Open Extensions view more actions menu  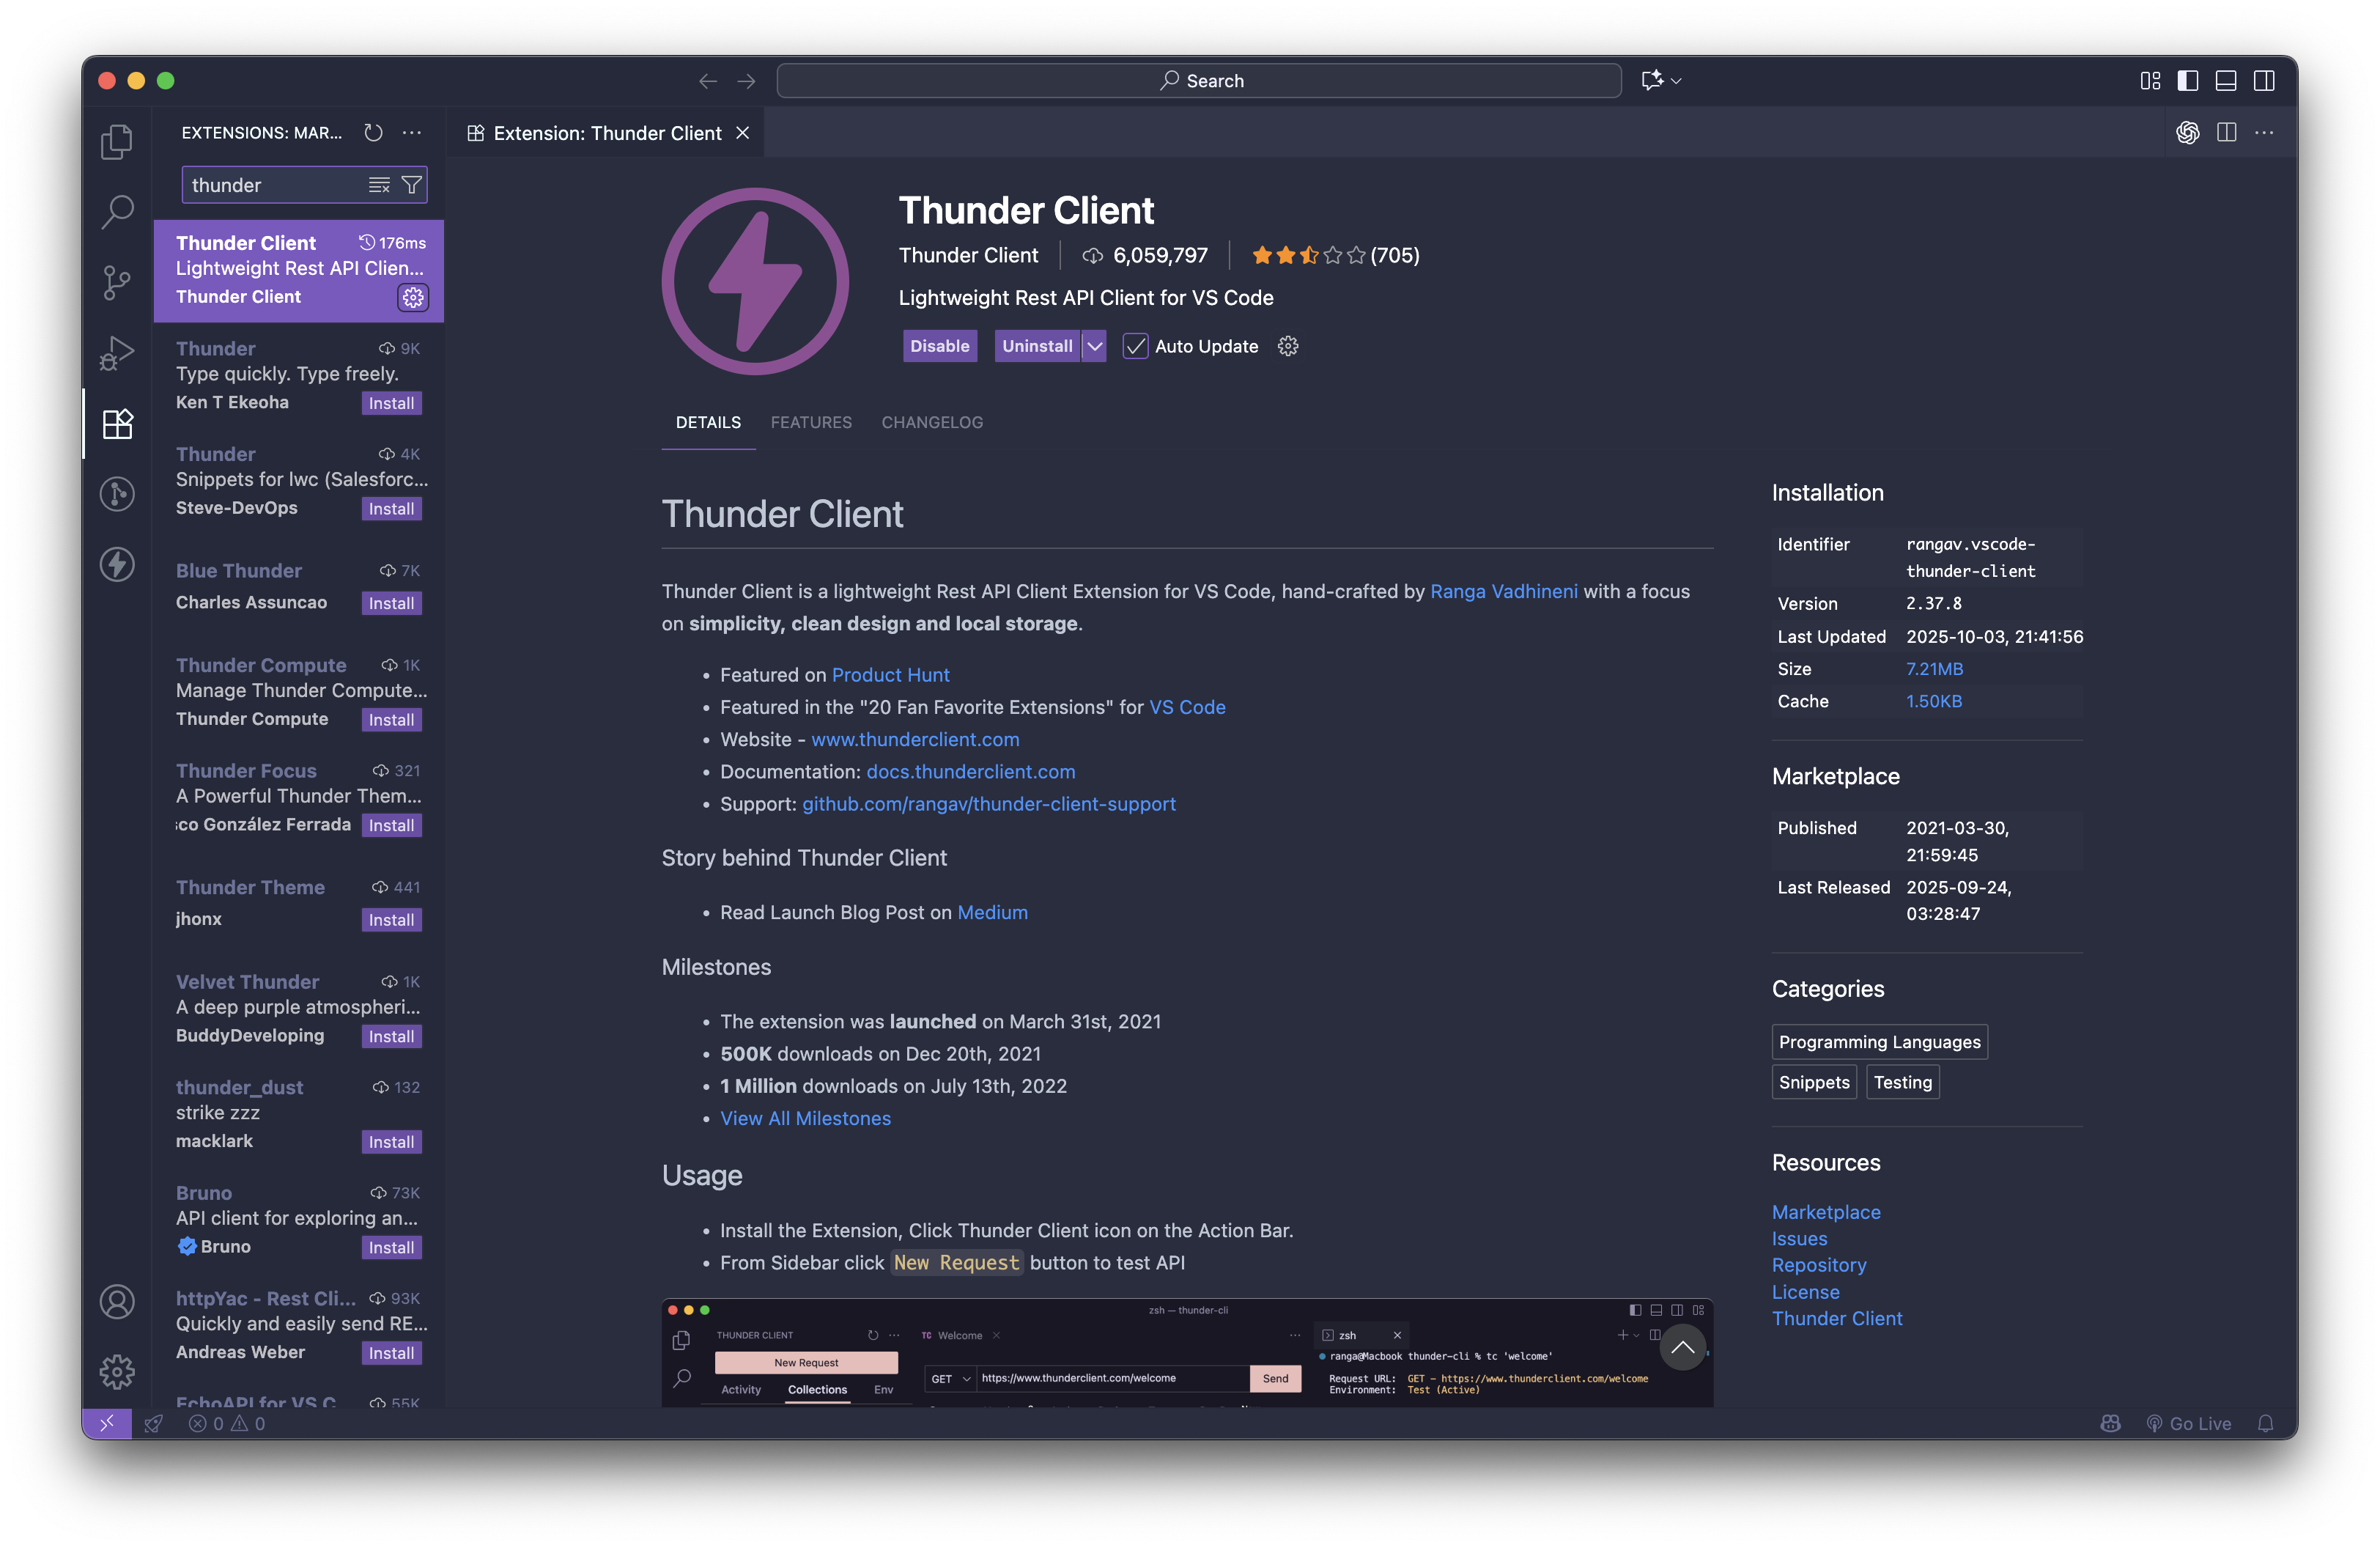pyautogui.click(x=412, y=133)
